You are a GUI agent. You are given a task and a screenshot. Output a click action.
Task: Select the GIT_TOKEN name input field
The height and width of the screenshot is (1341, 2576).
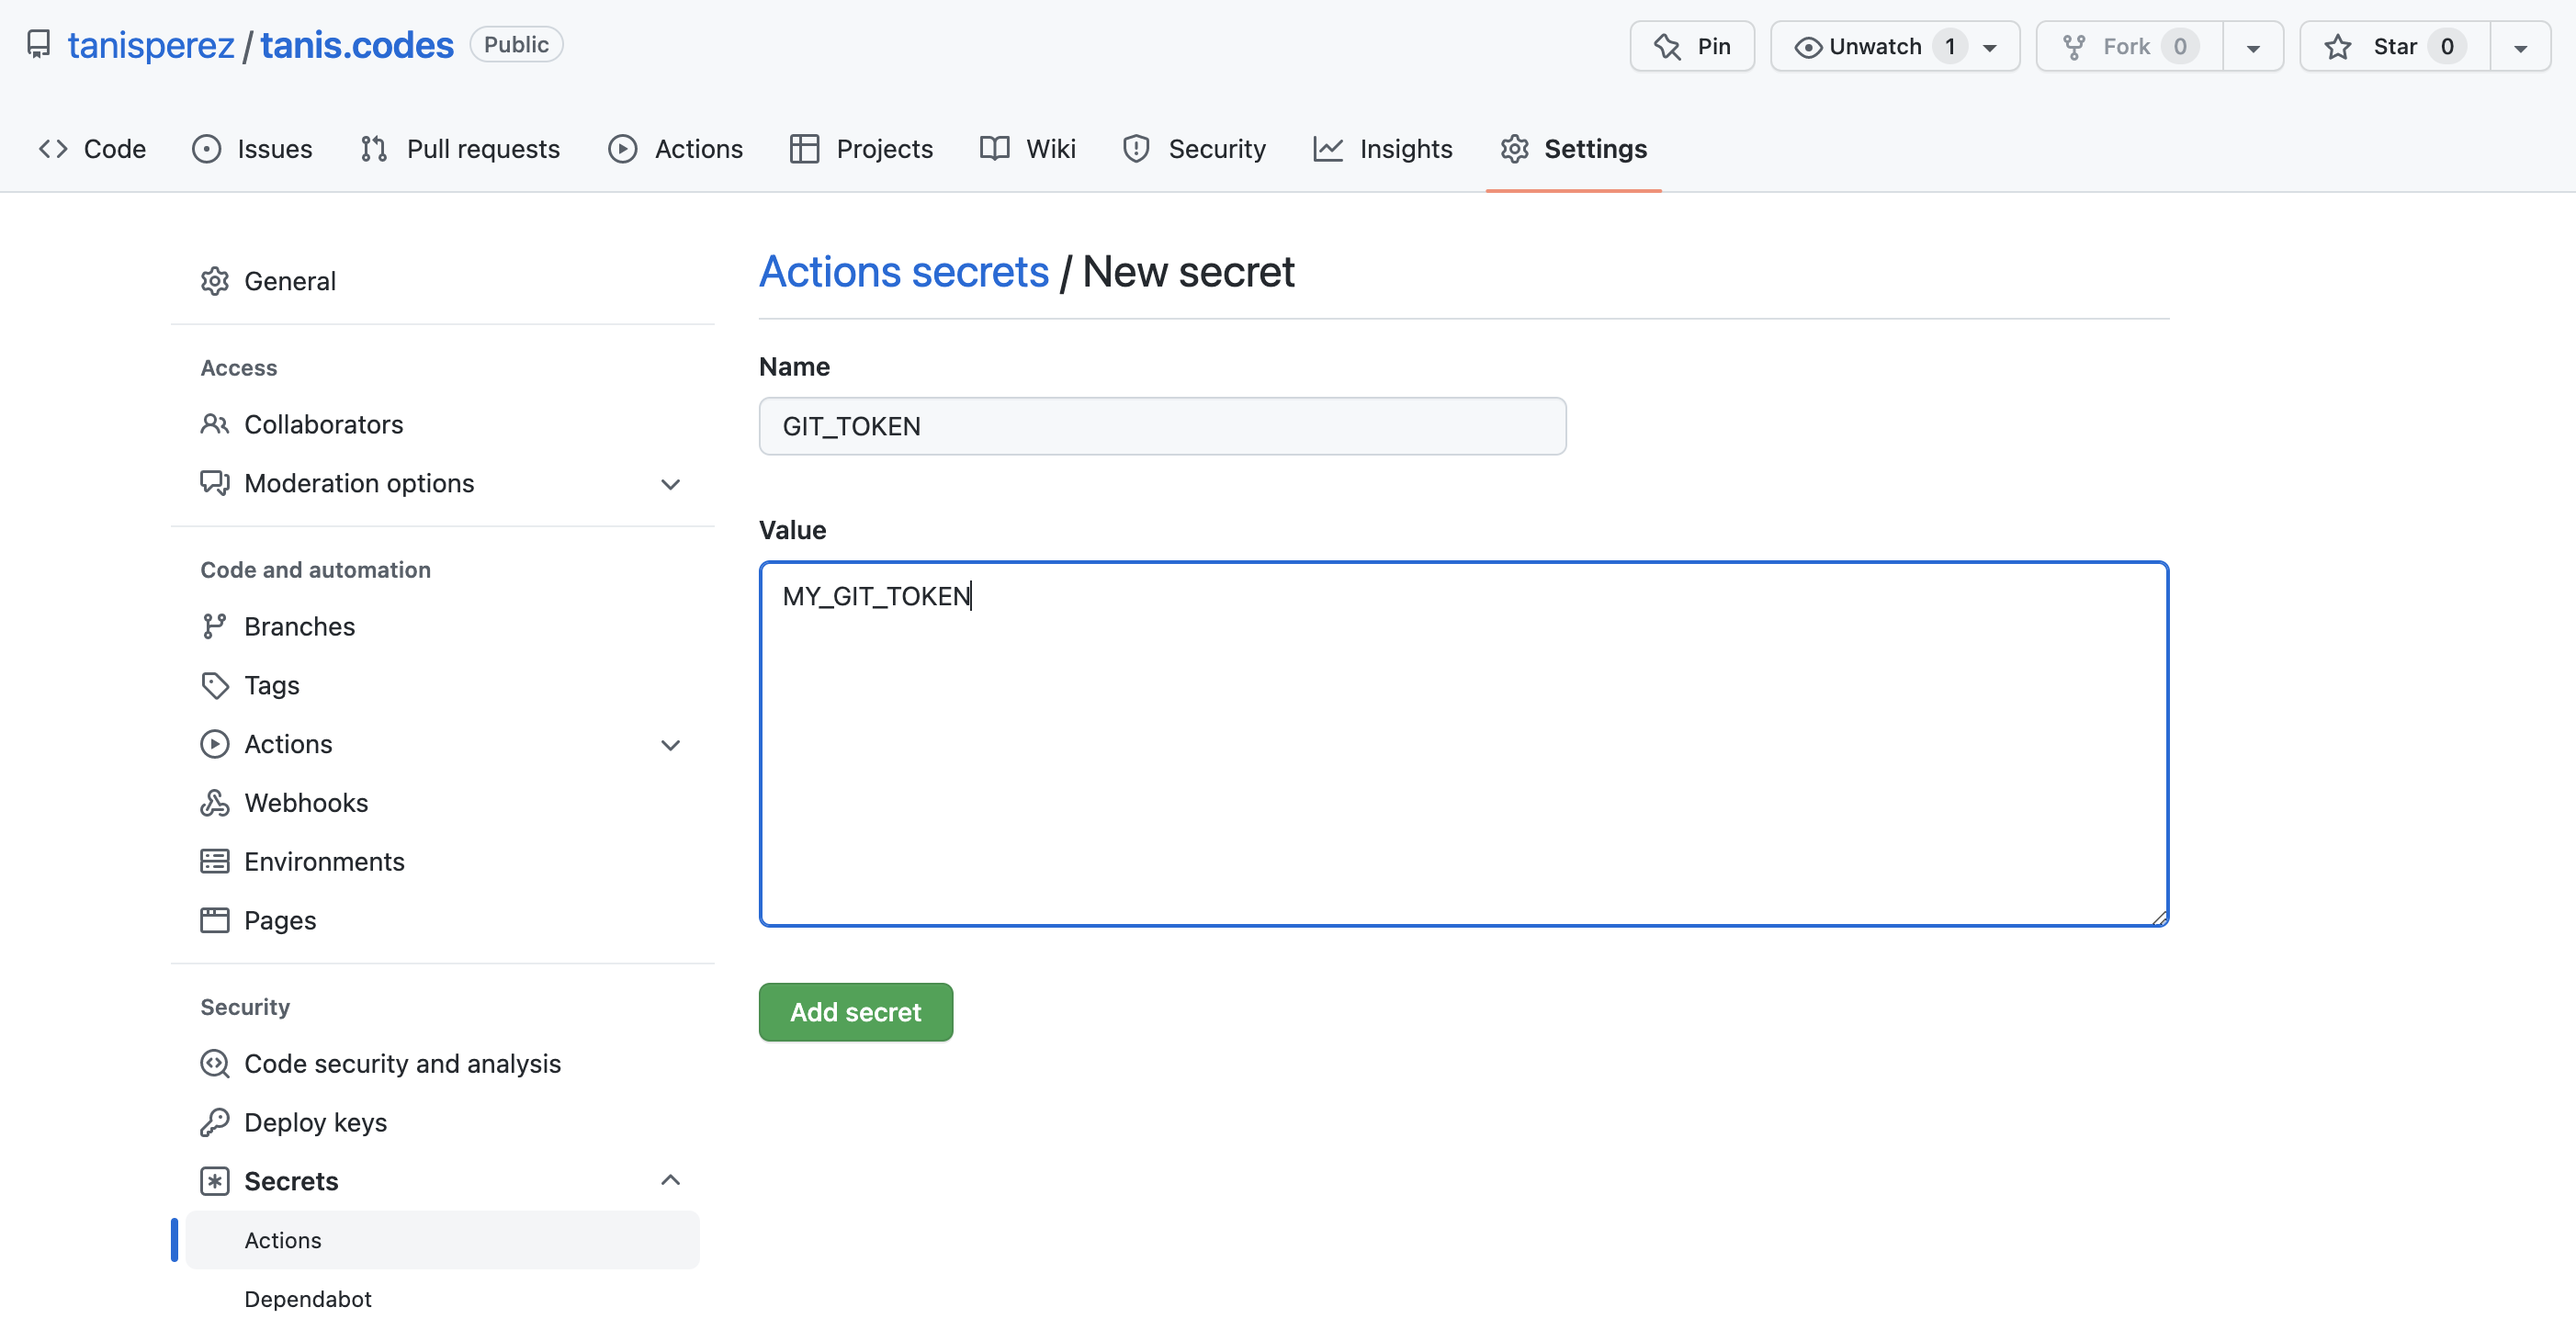coord(1164,426)
